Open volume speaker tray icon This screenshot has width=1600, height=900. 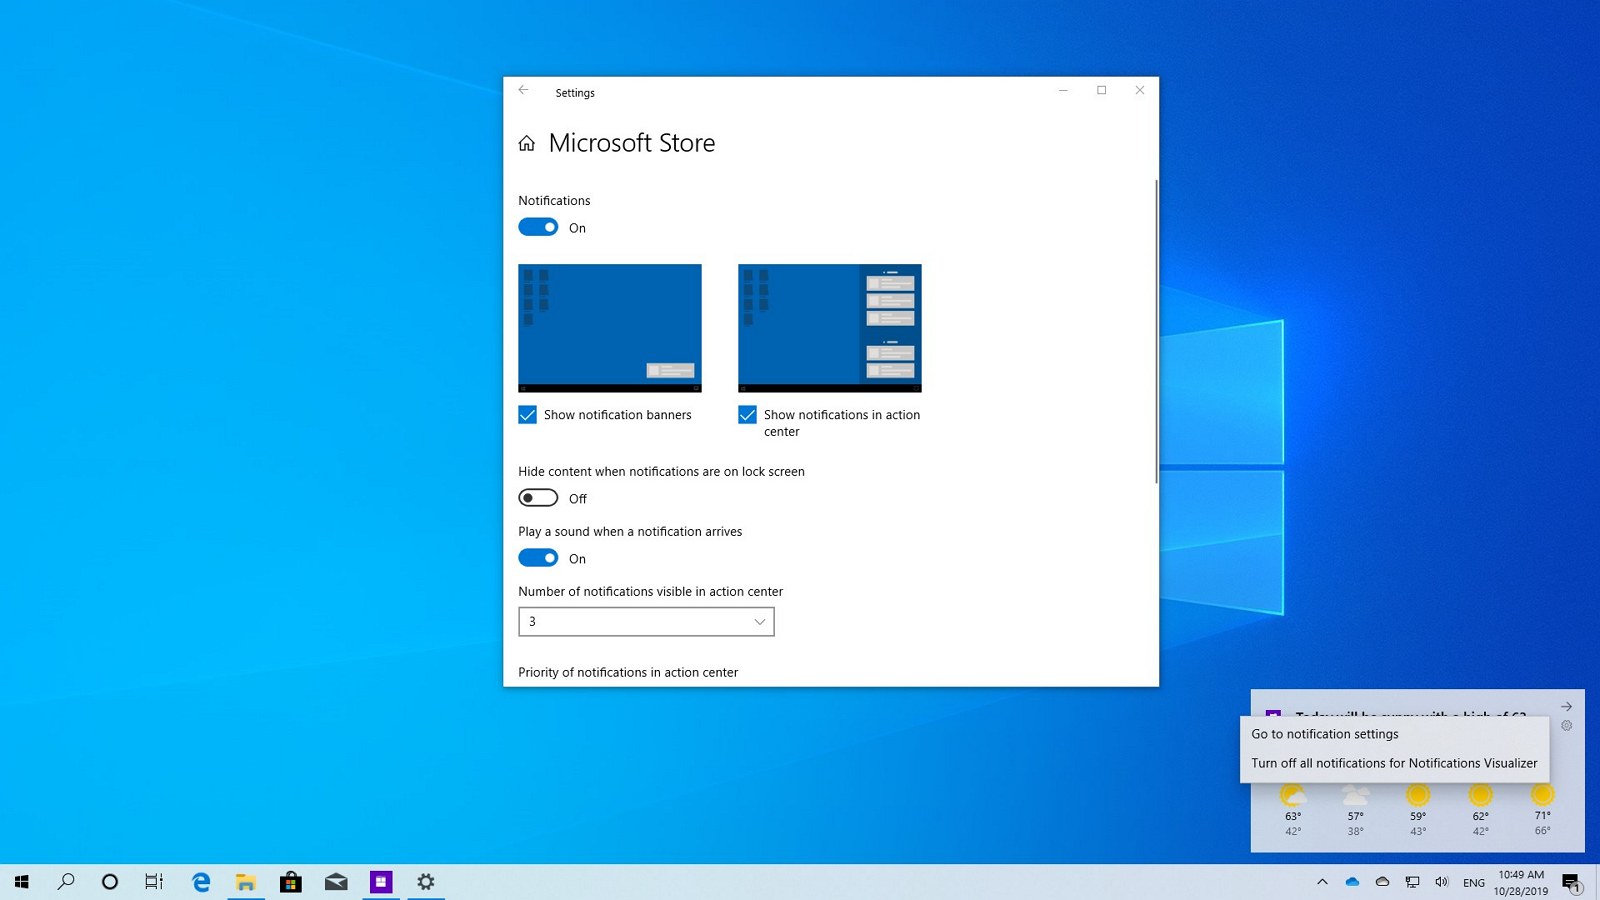pos(1441,882)
